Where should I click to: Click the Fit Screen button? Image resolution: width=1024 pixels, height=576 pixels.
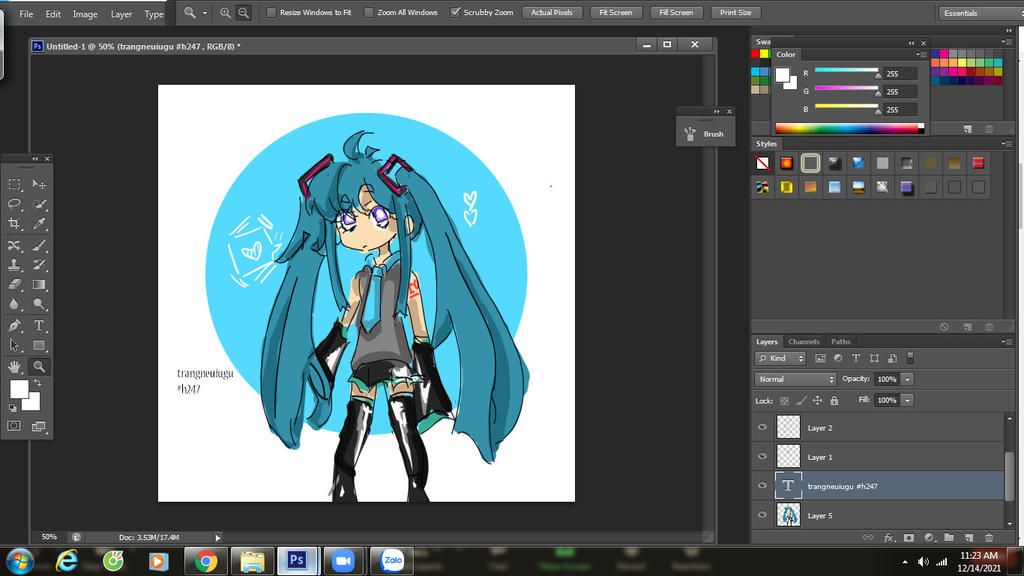click(616, 12)
